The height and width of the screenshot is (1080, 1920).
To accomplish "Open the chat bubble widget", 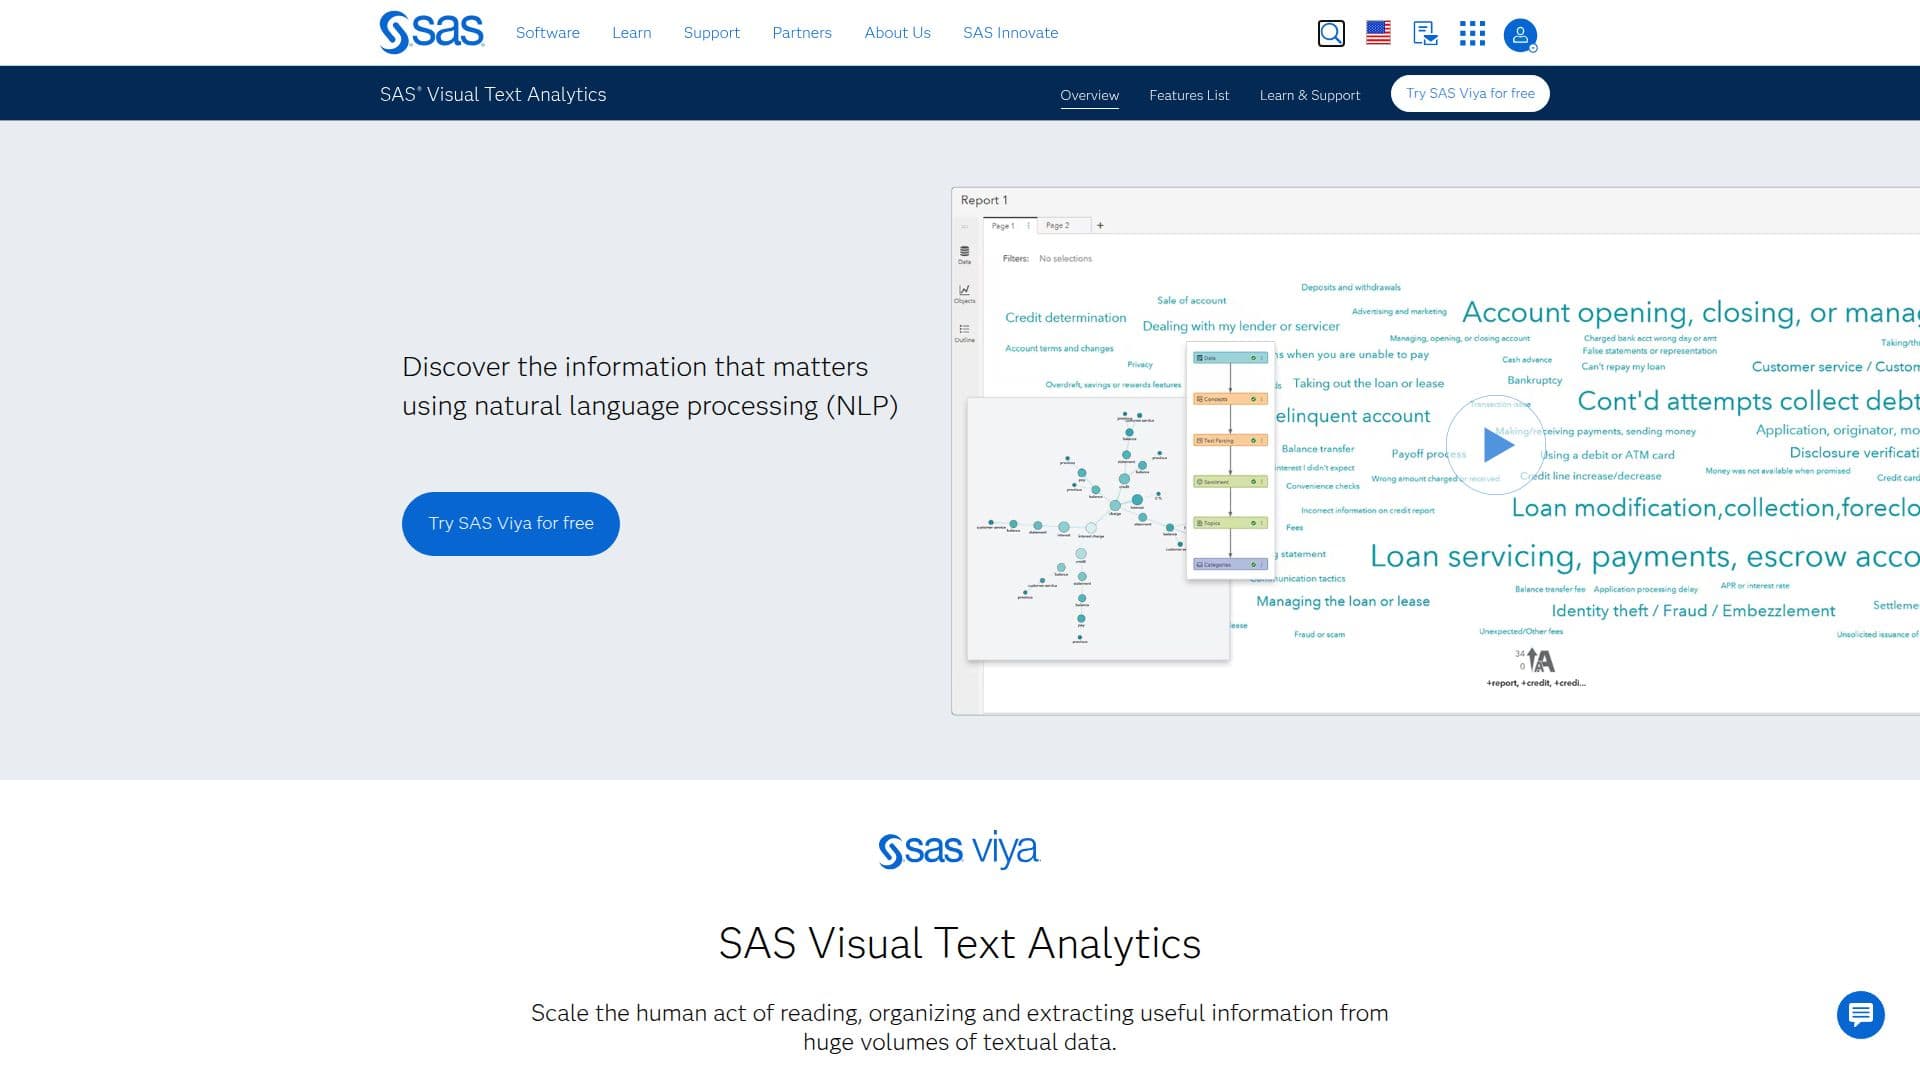I will [1860, 1015].
